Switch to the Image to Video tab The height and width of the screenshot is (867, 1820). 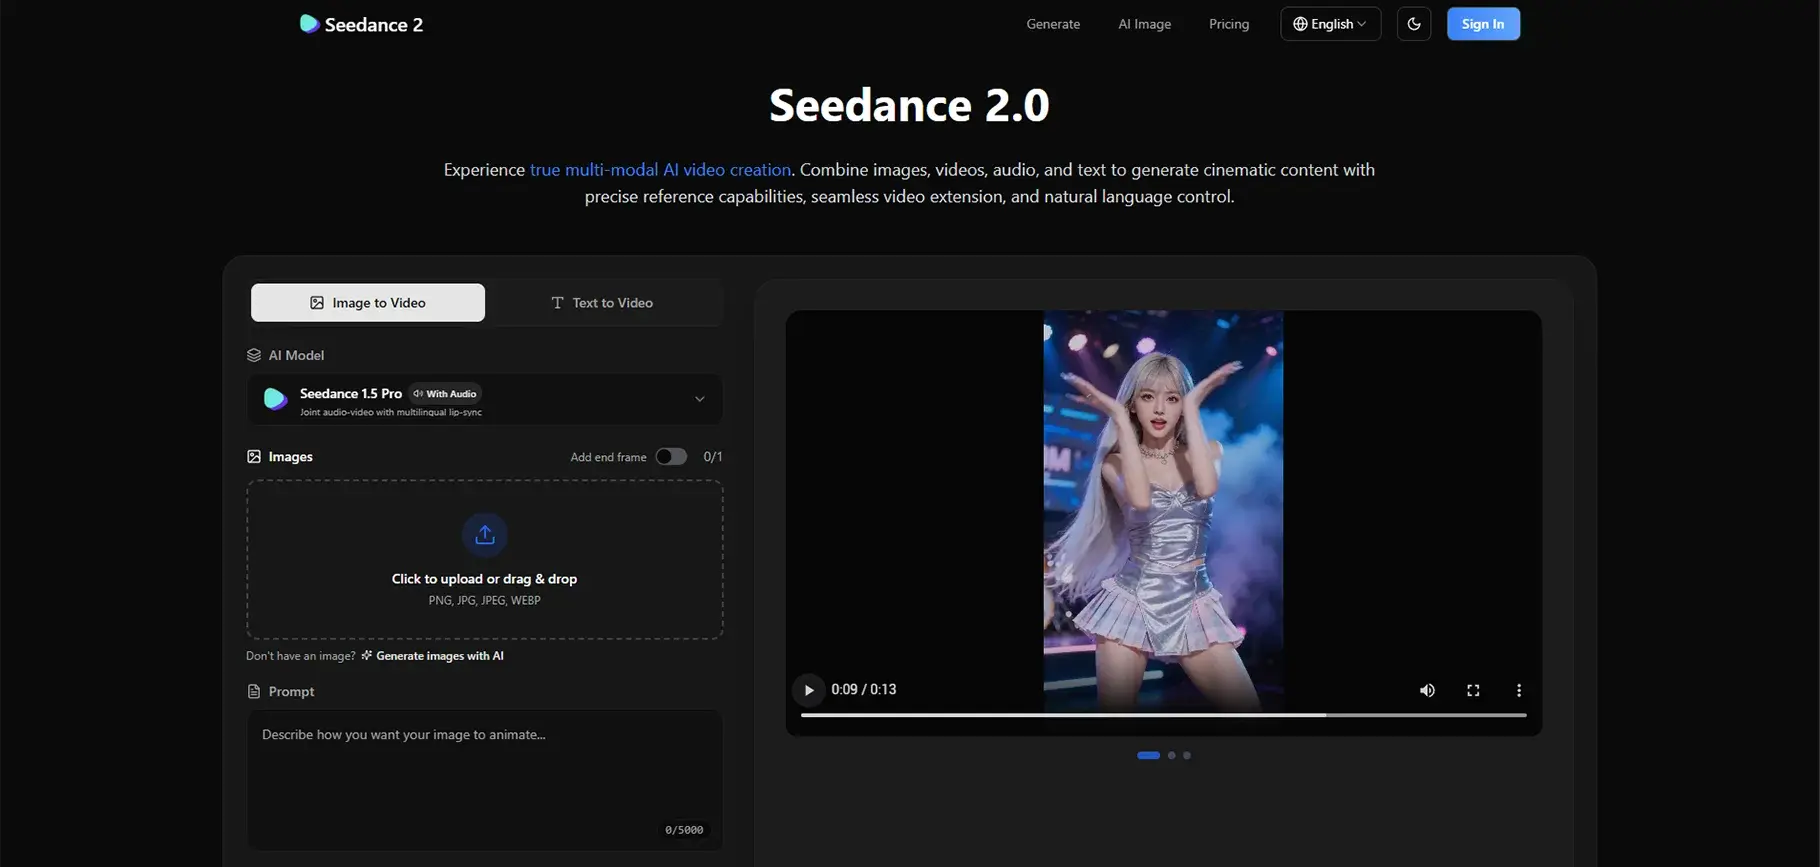click(x=368, y=303)
